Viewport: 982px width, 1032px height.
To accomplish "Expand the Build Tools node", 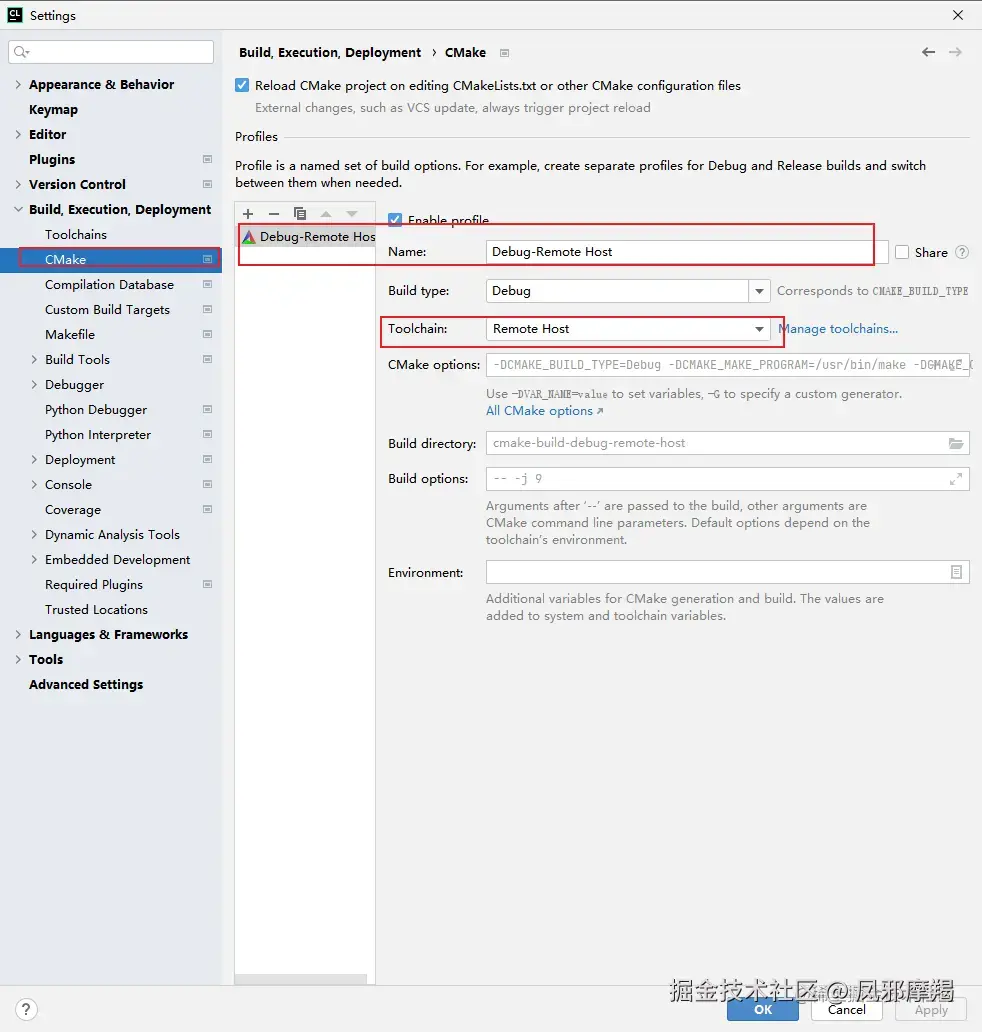I will 34,359.
